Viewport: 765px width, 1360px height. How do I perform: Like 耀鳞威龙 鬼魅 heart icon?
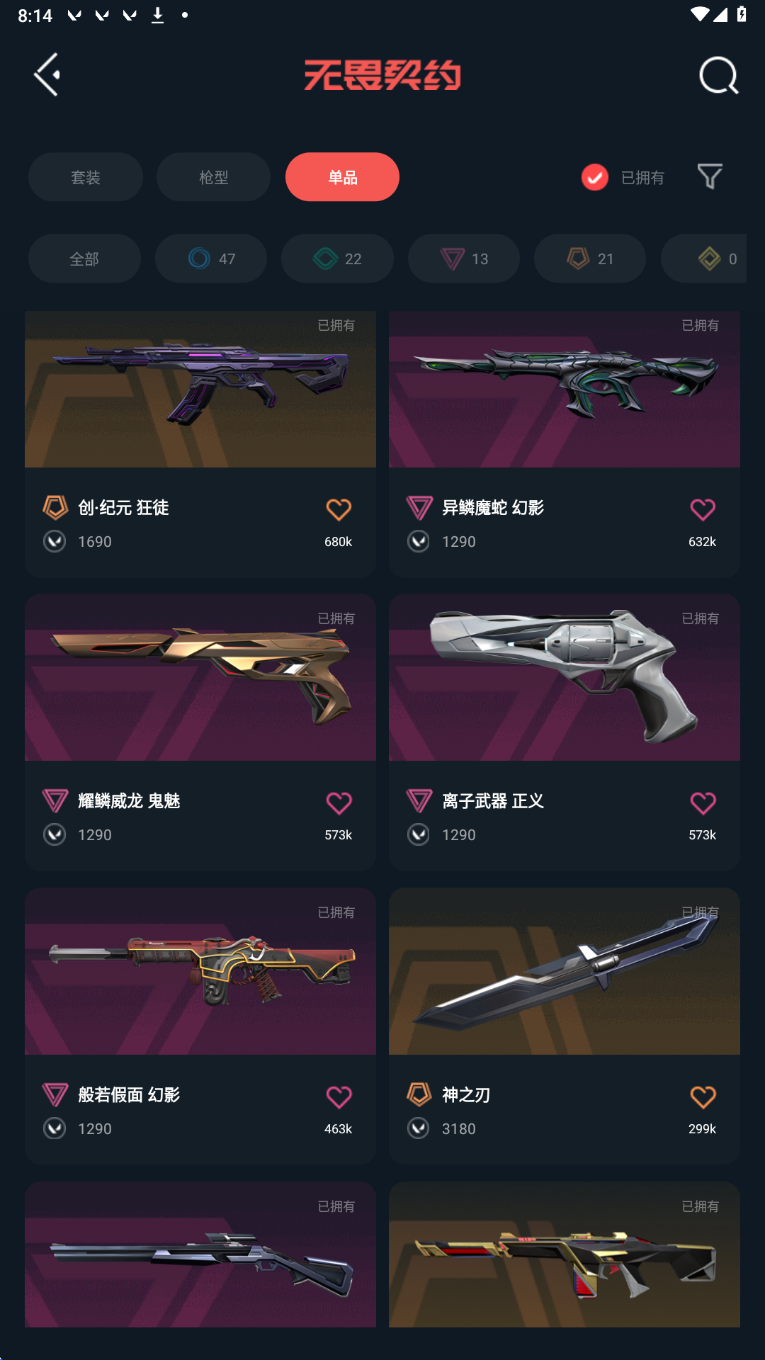tap(339, 802)
